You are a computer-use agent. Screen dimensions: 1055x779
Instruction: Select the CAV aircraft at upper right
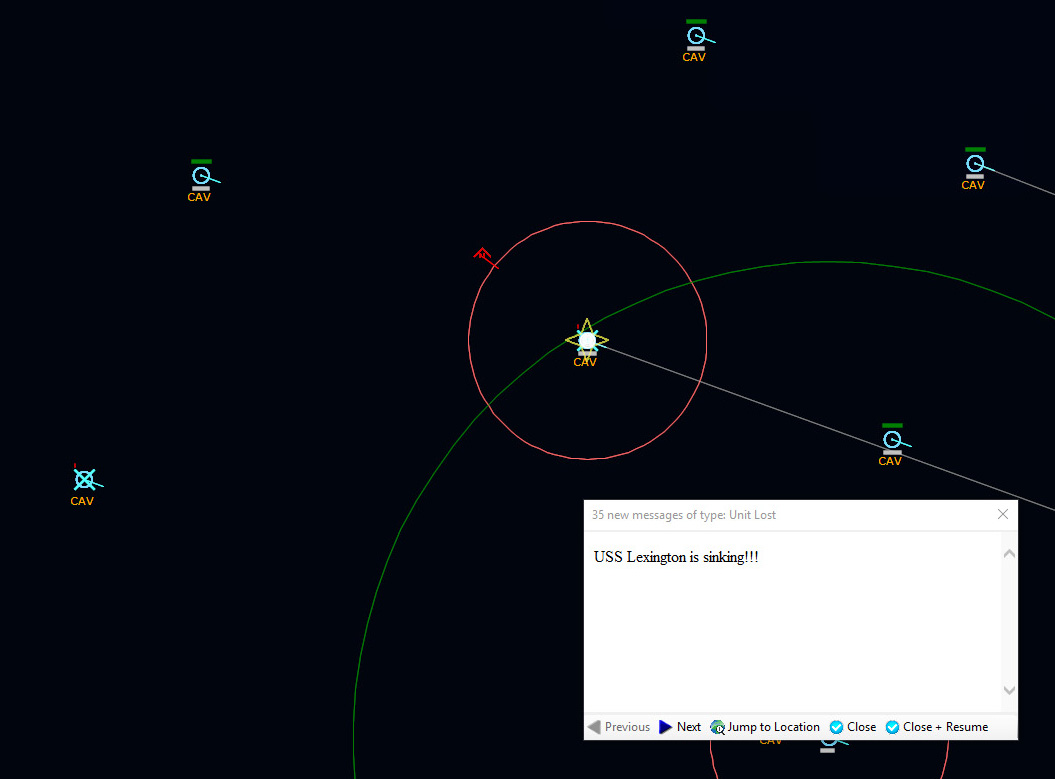[x=976, y=163]
